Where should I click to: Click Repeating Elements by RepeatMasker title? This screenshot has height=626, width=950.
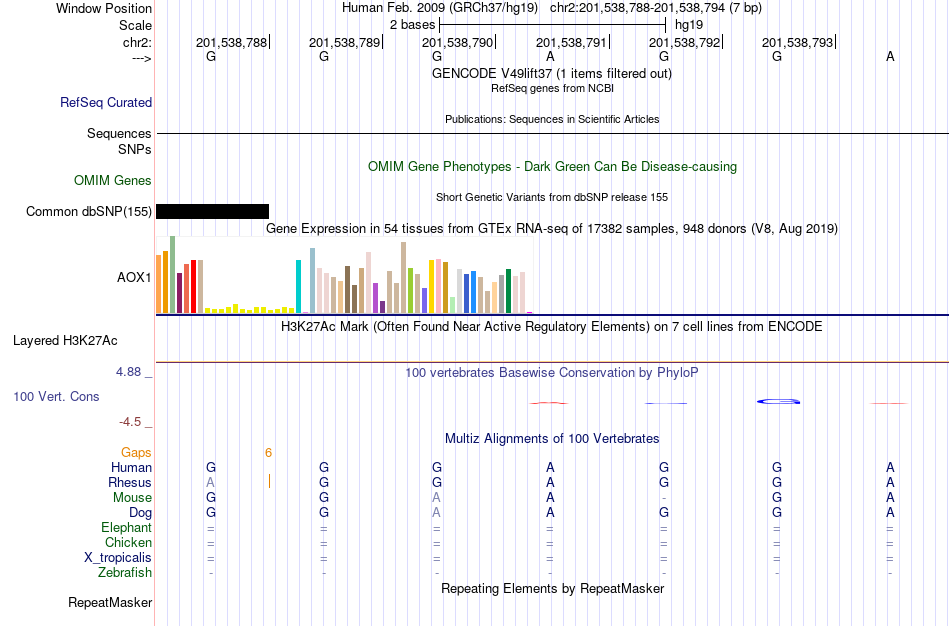pos(553,589)
